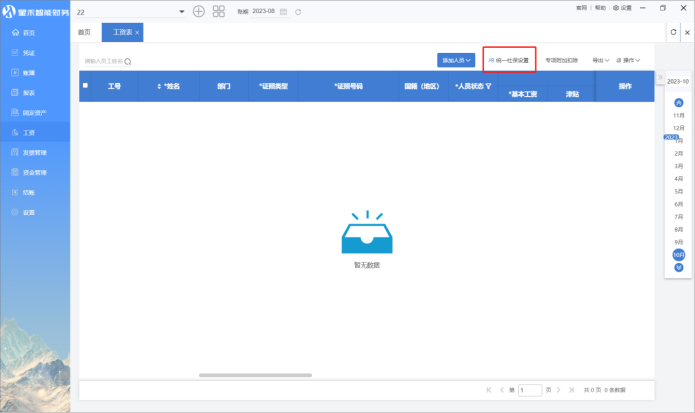Image resolution: width=695 pixels, height=413 pixels.
Task: Open 固定资产 in the left sidebar
Action: (33, 112)
